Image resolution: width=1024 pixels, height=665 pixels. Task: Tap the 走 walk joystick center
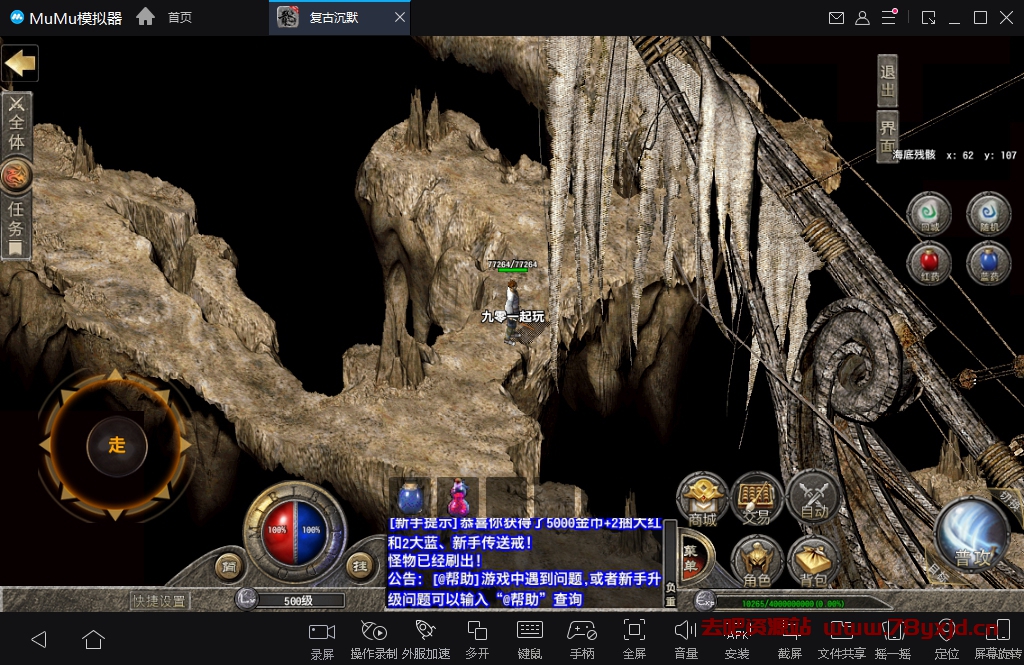[117, 446]
